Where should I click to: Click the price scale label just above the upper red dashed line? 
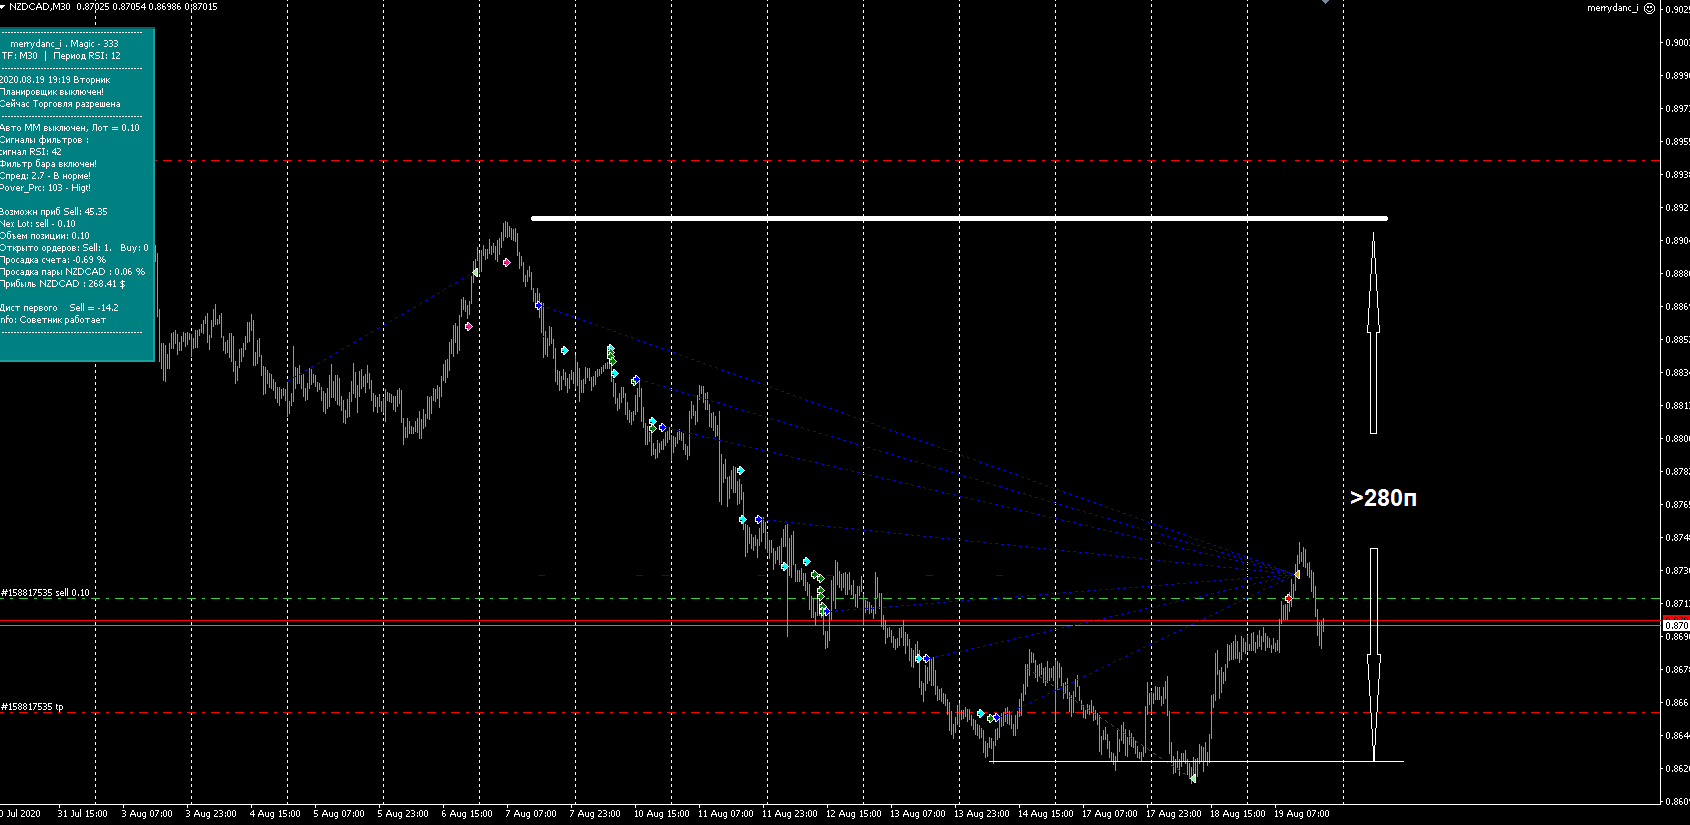[x=1677, y=142]
